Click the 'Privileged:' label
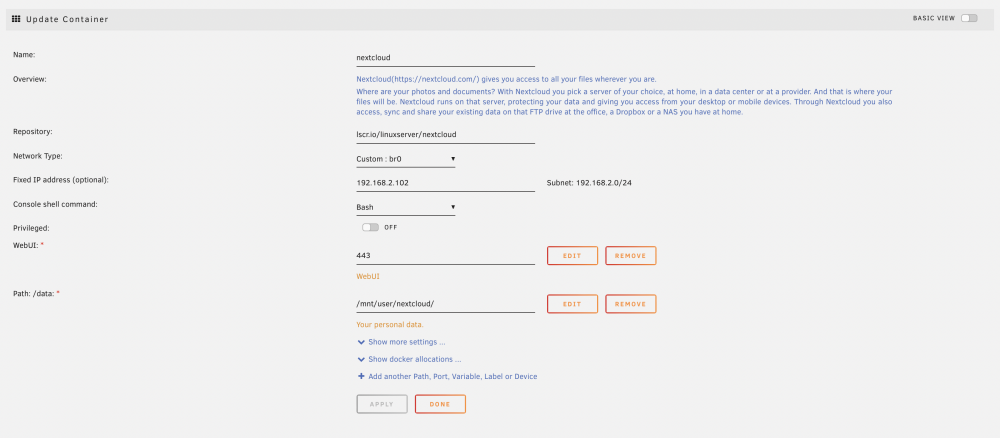Image resolution: width=1000 pixels, height=438 pixels. [31, 228]
